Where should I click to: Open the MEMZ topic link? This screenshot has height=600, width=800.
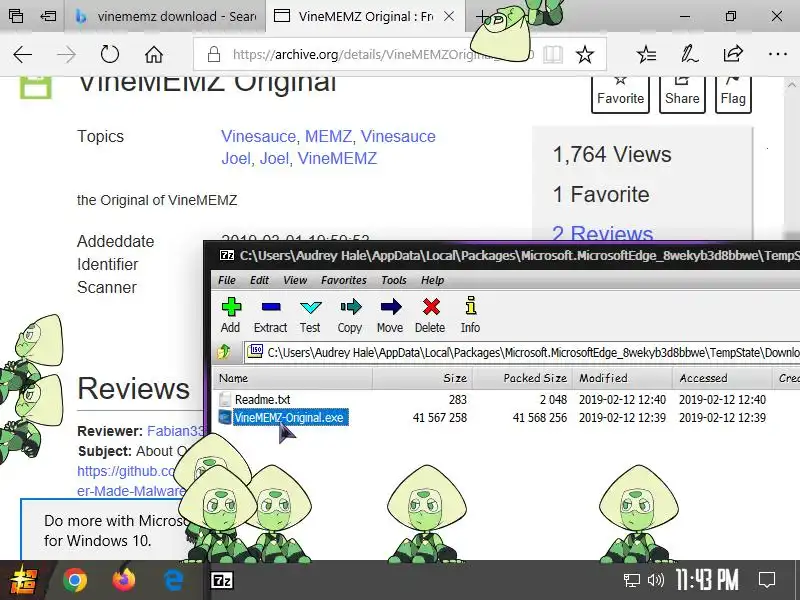tap(328, 136)
